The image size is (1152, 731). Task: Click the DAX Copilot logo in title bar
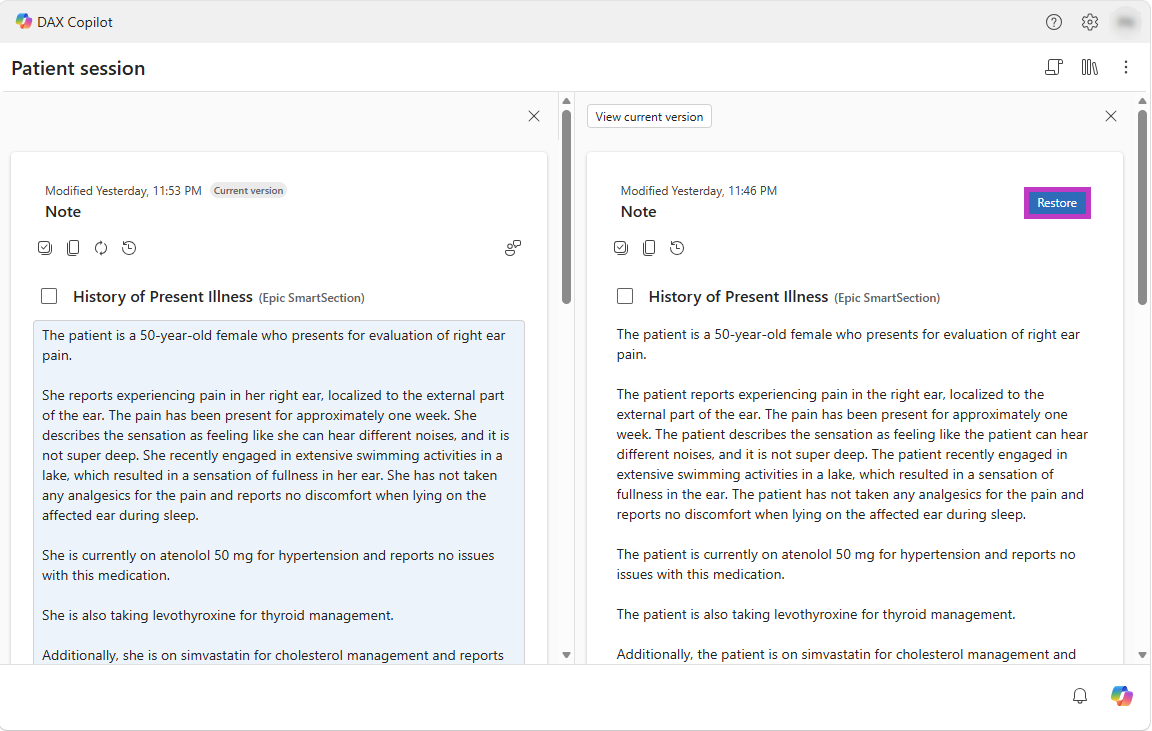pos(24,21)
